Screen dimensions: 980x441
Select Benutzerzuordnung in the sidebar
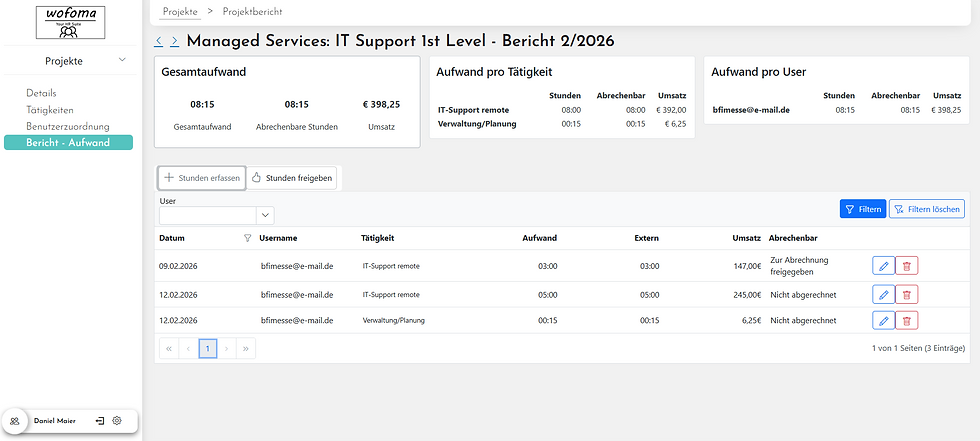click(x=68, y=127)
